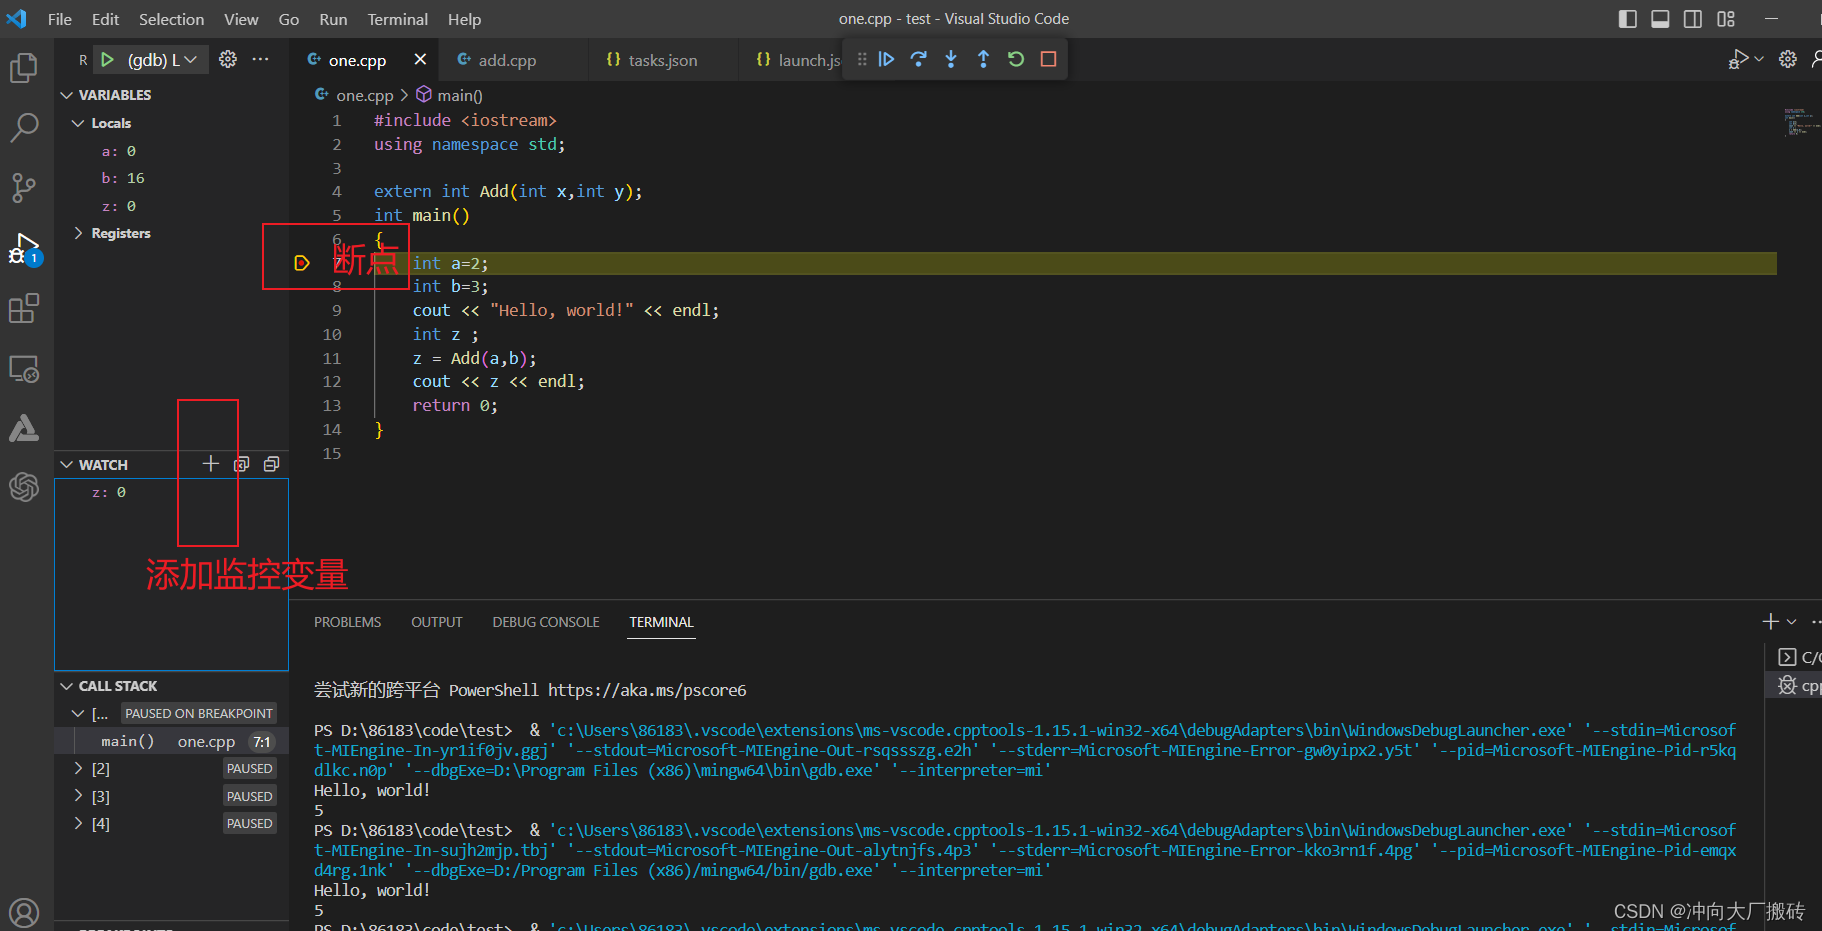Collapse all watch expressions
This screenshot has width=1822, height=931.
pyautogui.click(x=271, y=464)
